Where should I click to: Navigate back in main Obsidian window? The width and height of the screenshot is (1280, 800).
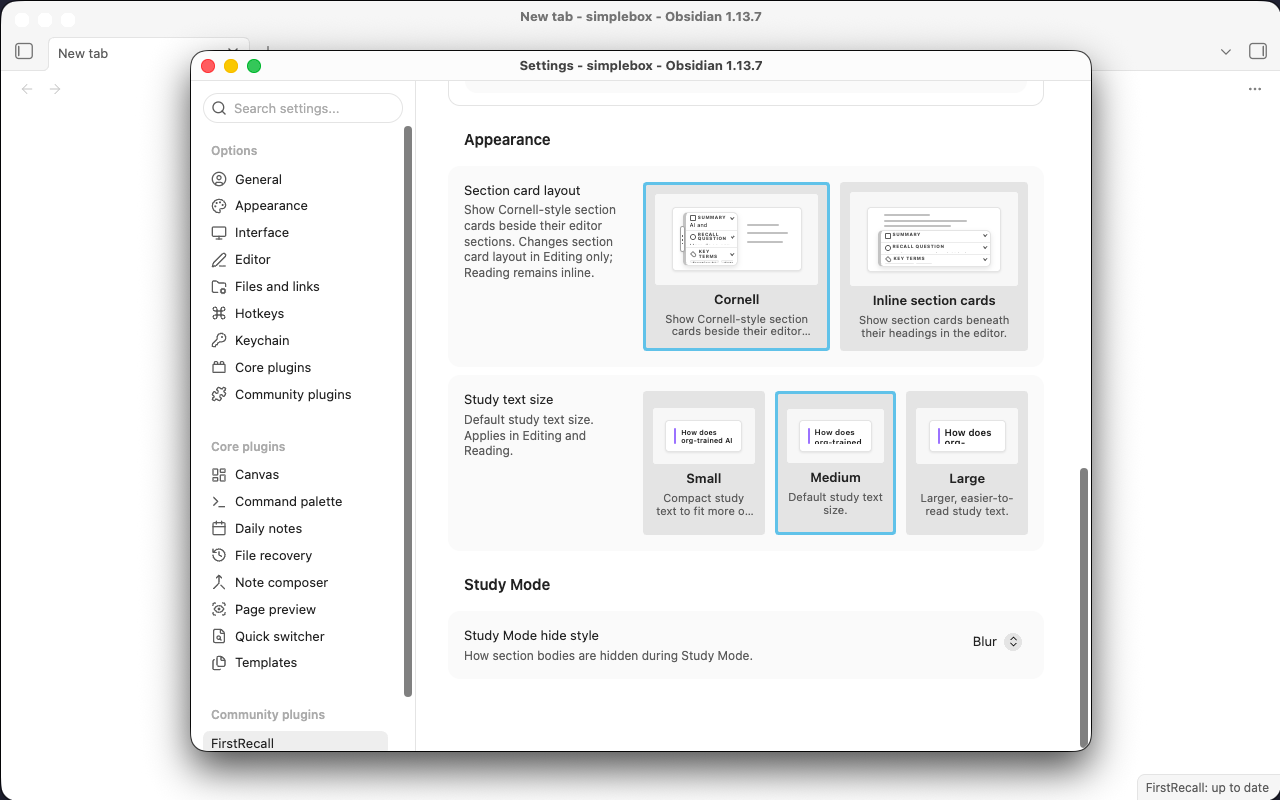pyautogui.click(x=27, y=89)
